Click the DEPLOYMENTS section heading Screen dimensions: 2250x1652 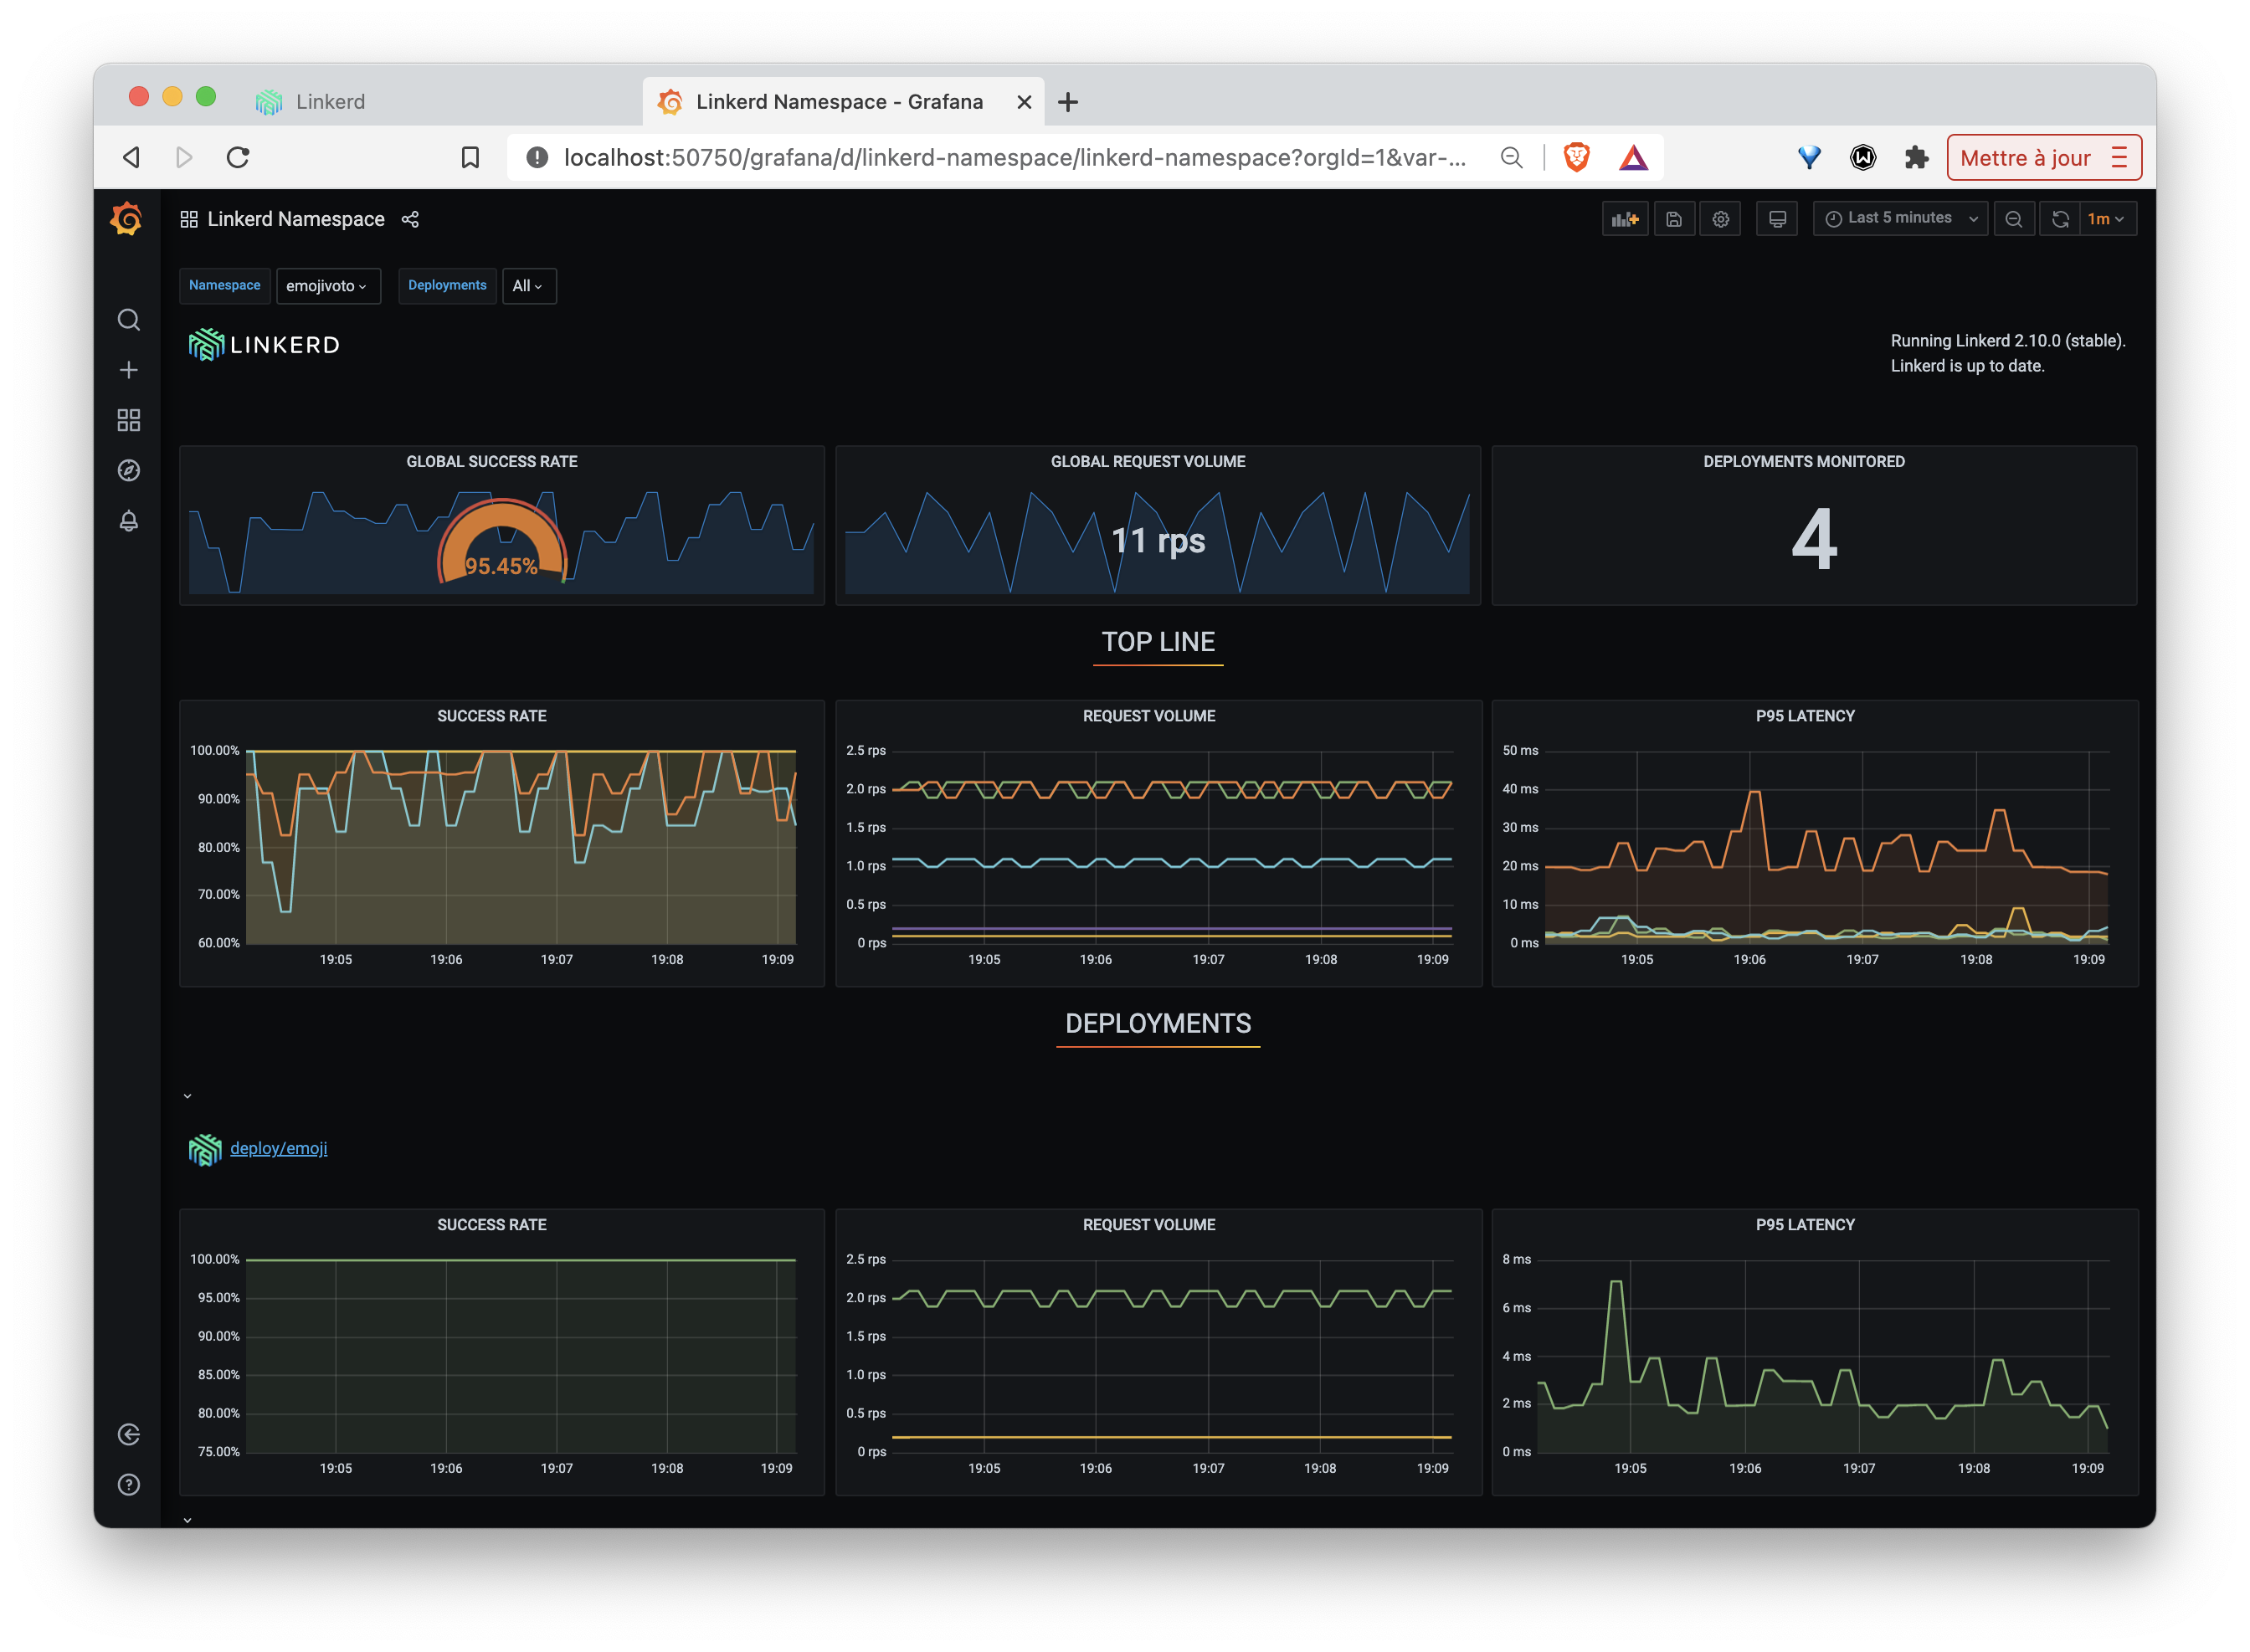[x=1158, y=1024]
